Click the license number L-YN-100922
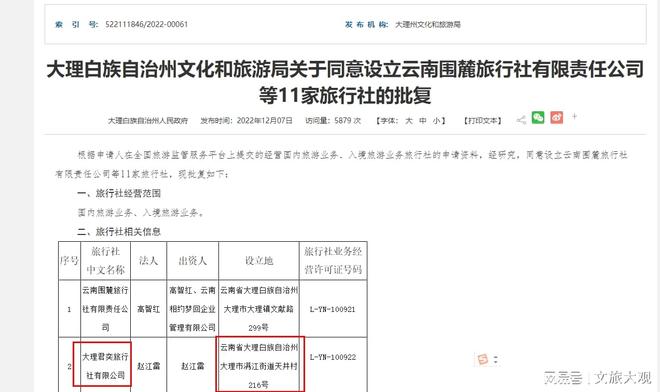Viewport: 660px width, 392px height. (x=333, y=357)
